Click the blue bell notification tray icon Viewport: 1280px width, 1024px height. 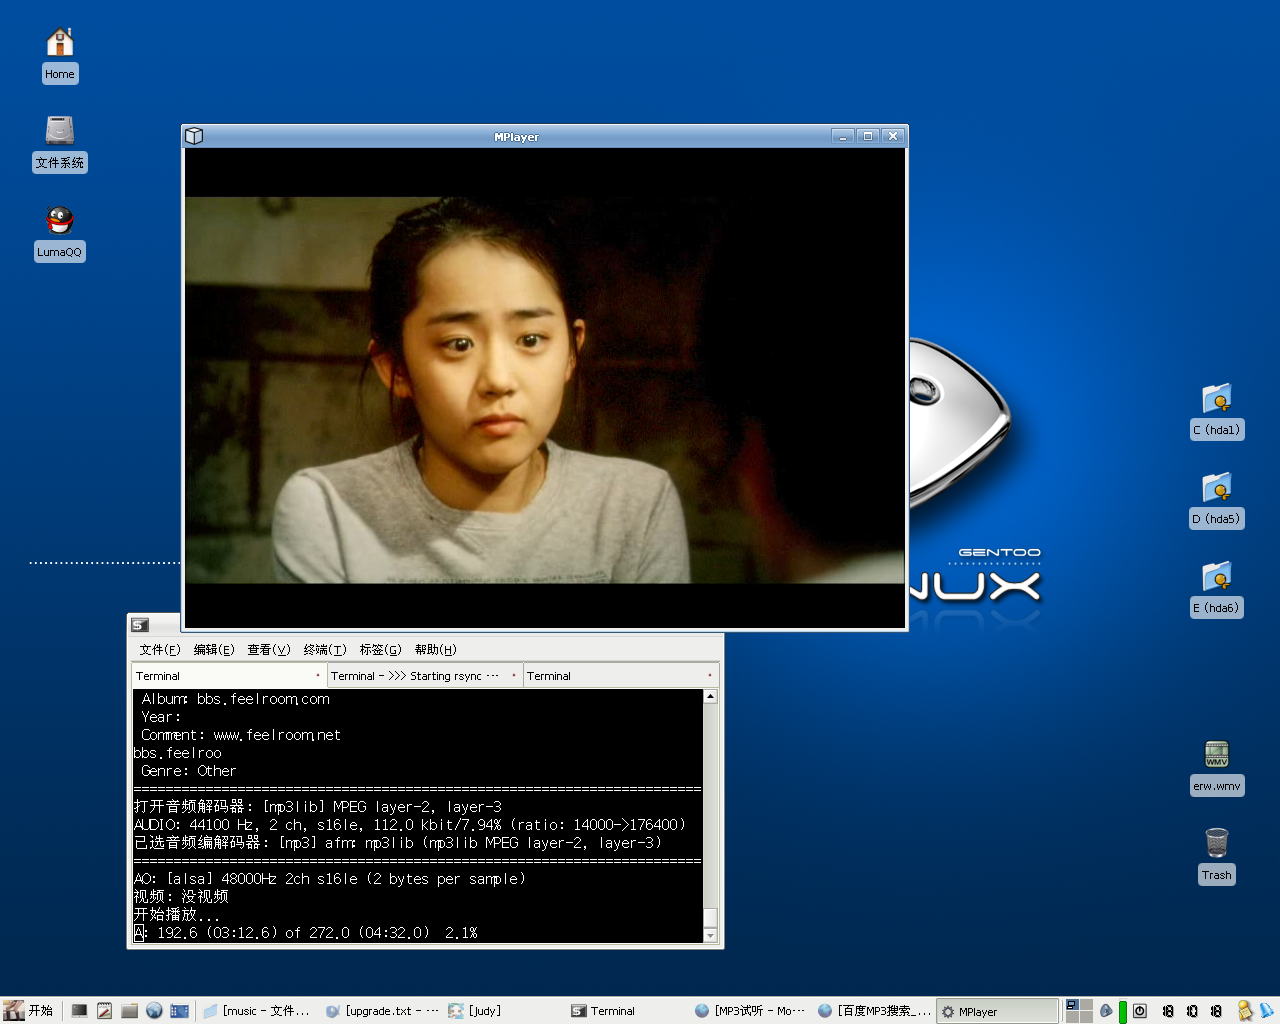click(x=1267, y=1011)
